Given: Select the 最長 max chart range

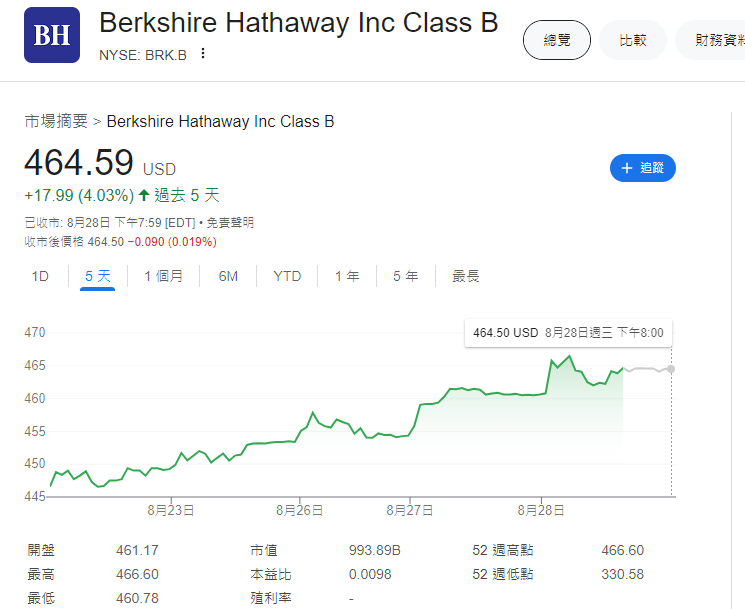Looking at the screenshot, I should [x=465, y=276].
